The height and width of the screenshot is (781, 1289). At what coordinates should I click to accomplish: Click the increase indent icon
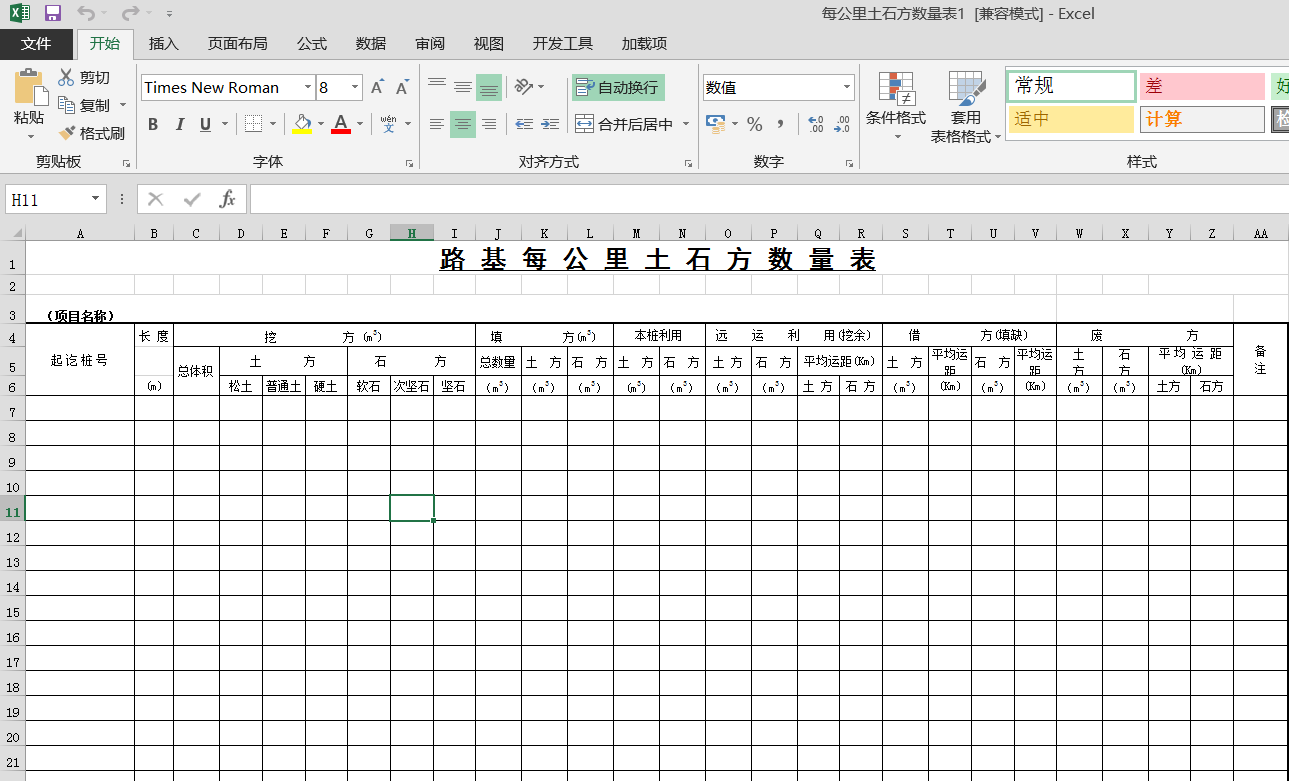[550, 124]
